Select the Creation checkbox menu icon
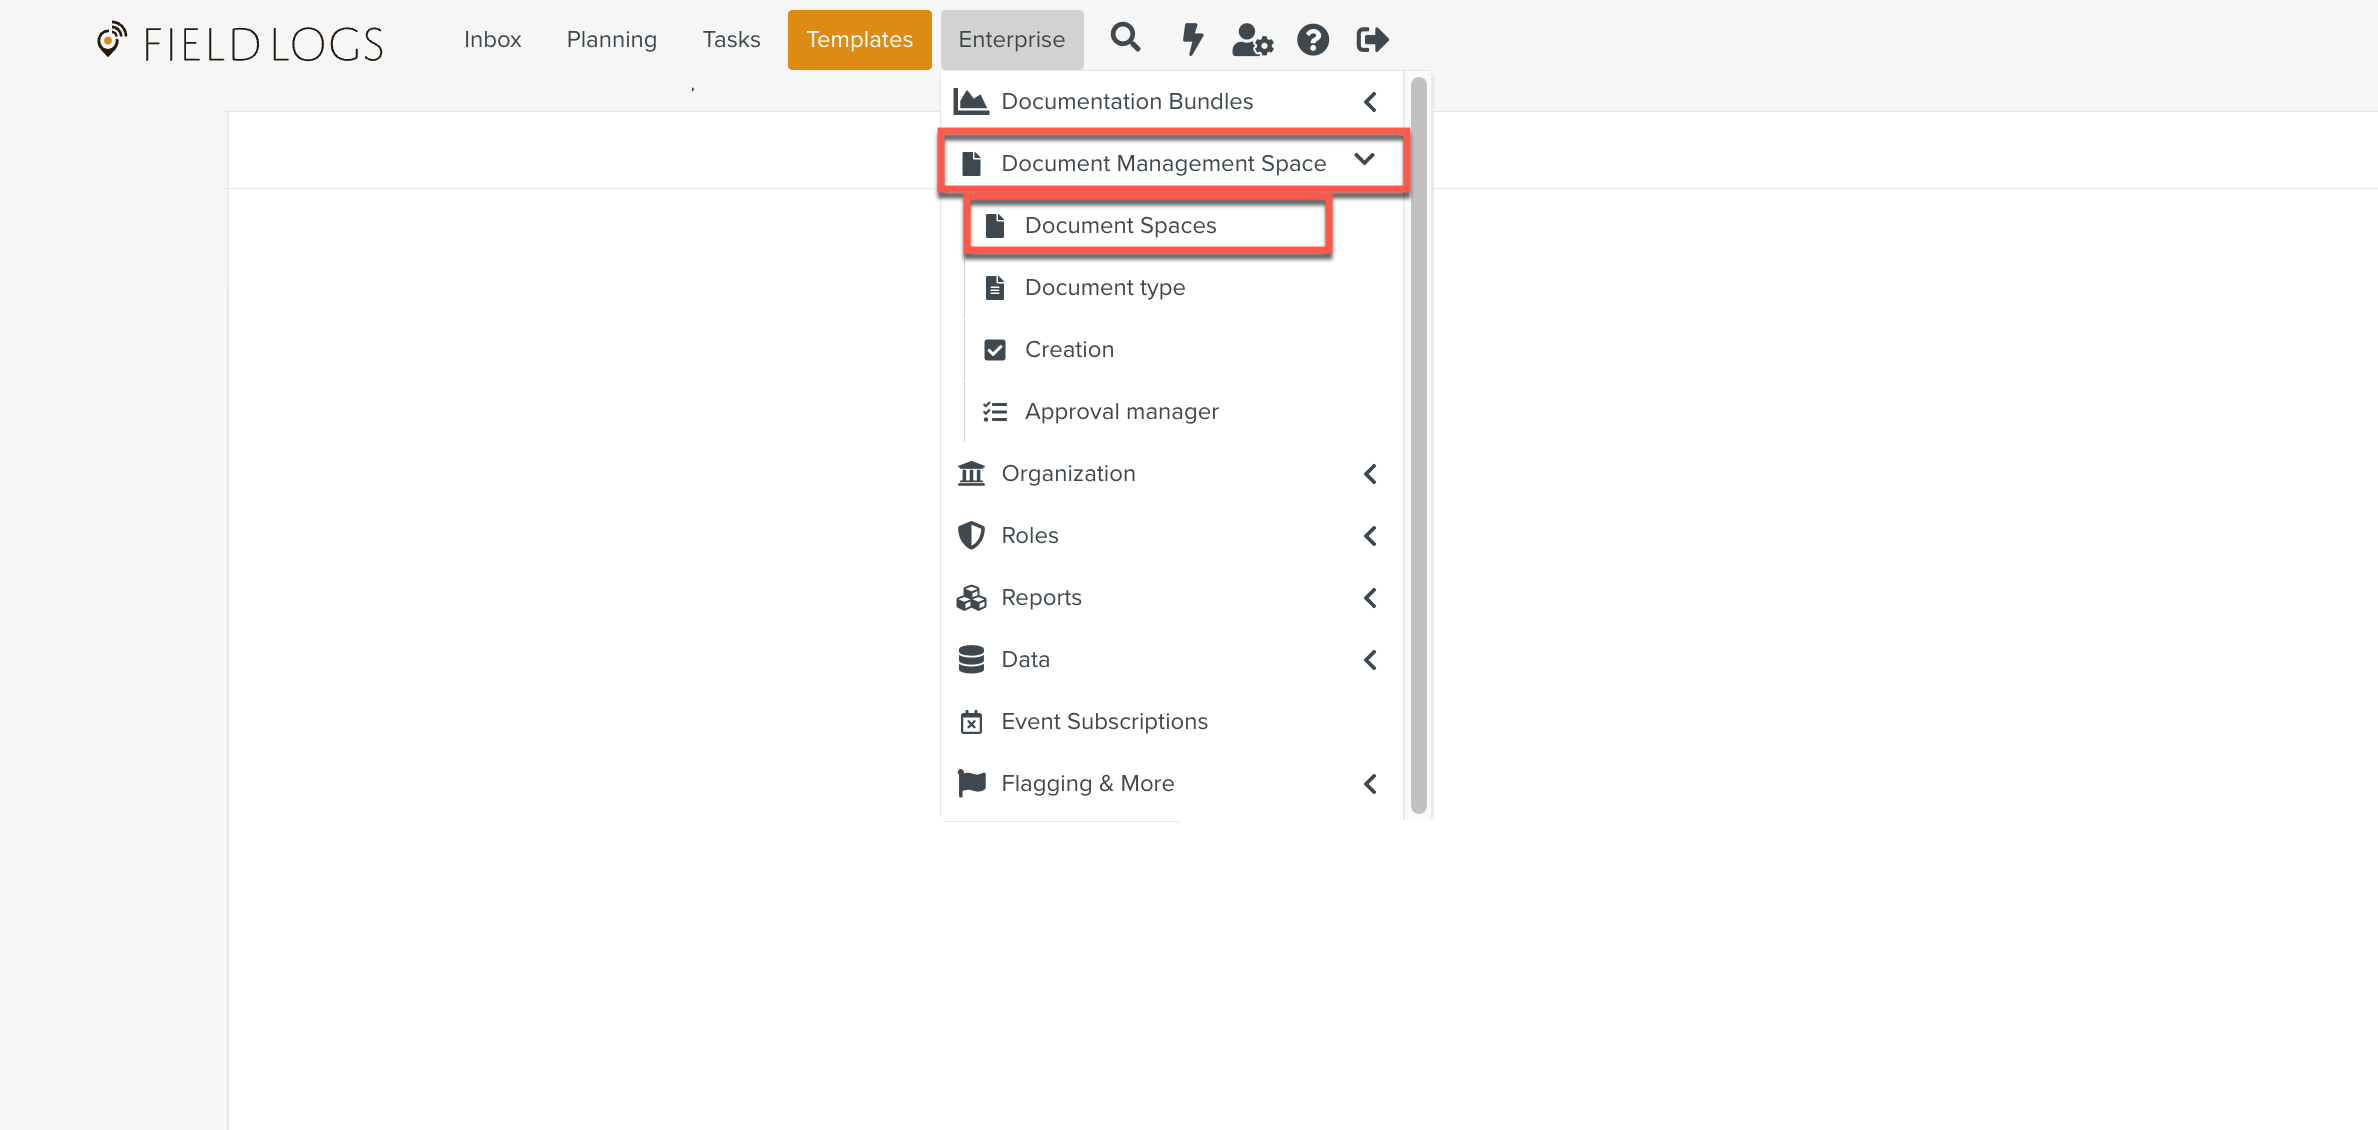 click(994, 349)
